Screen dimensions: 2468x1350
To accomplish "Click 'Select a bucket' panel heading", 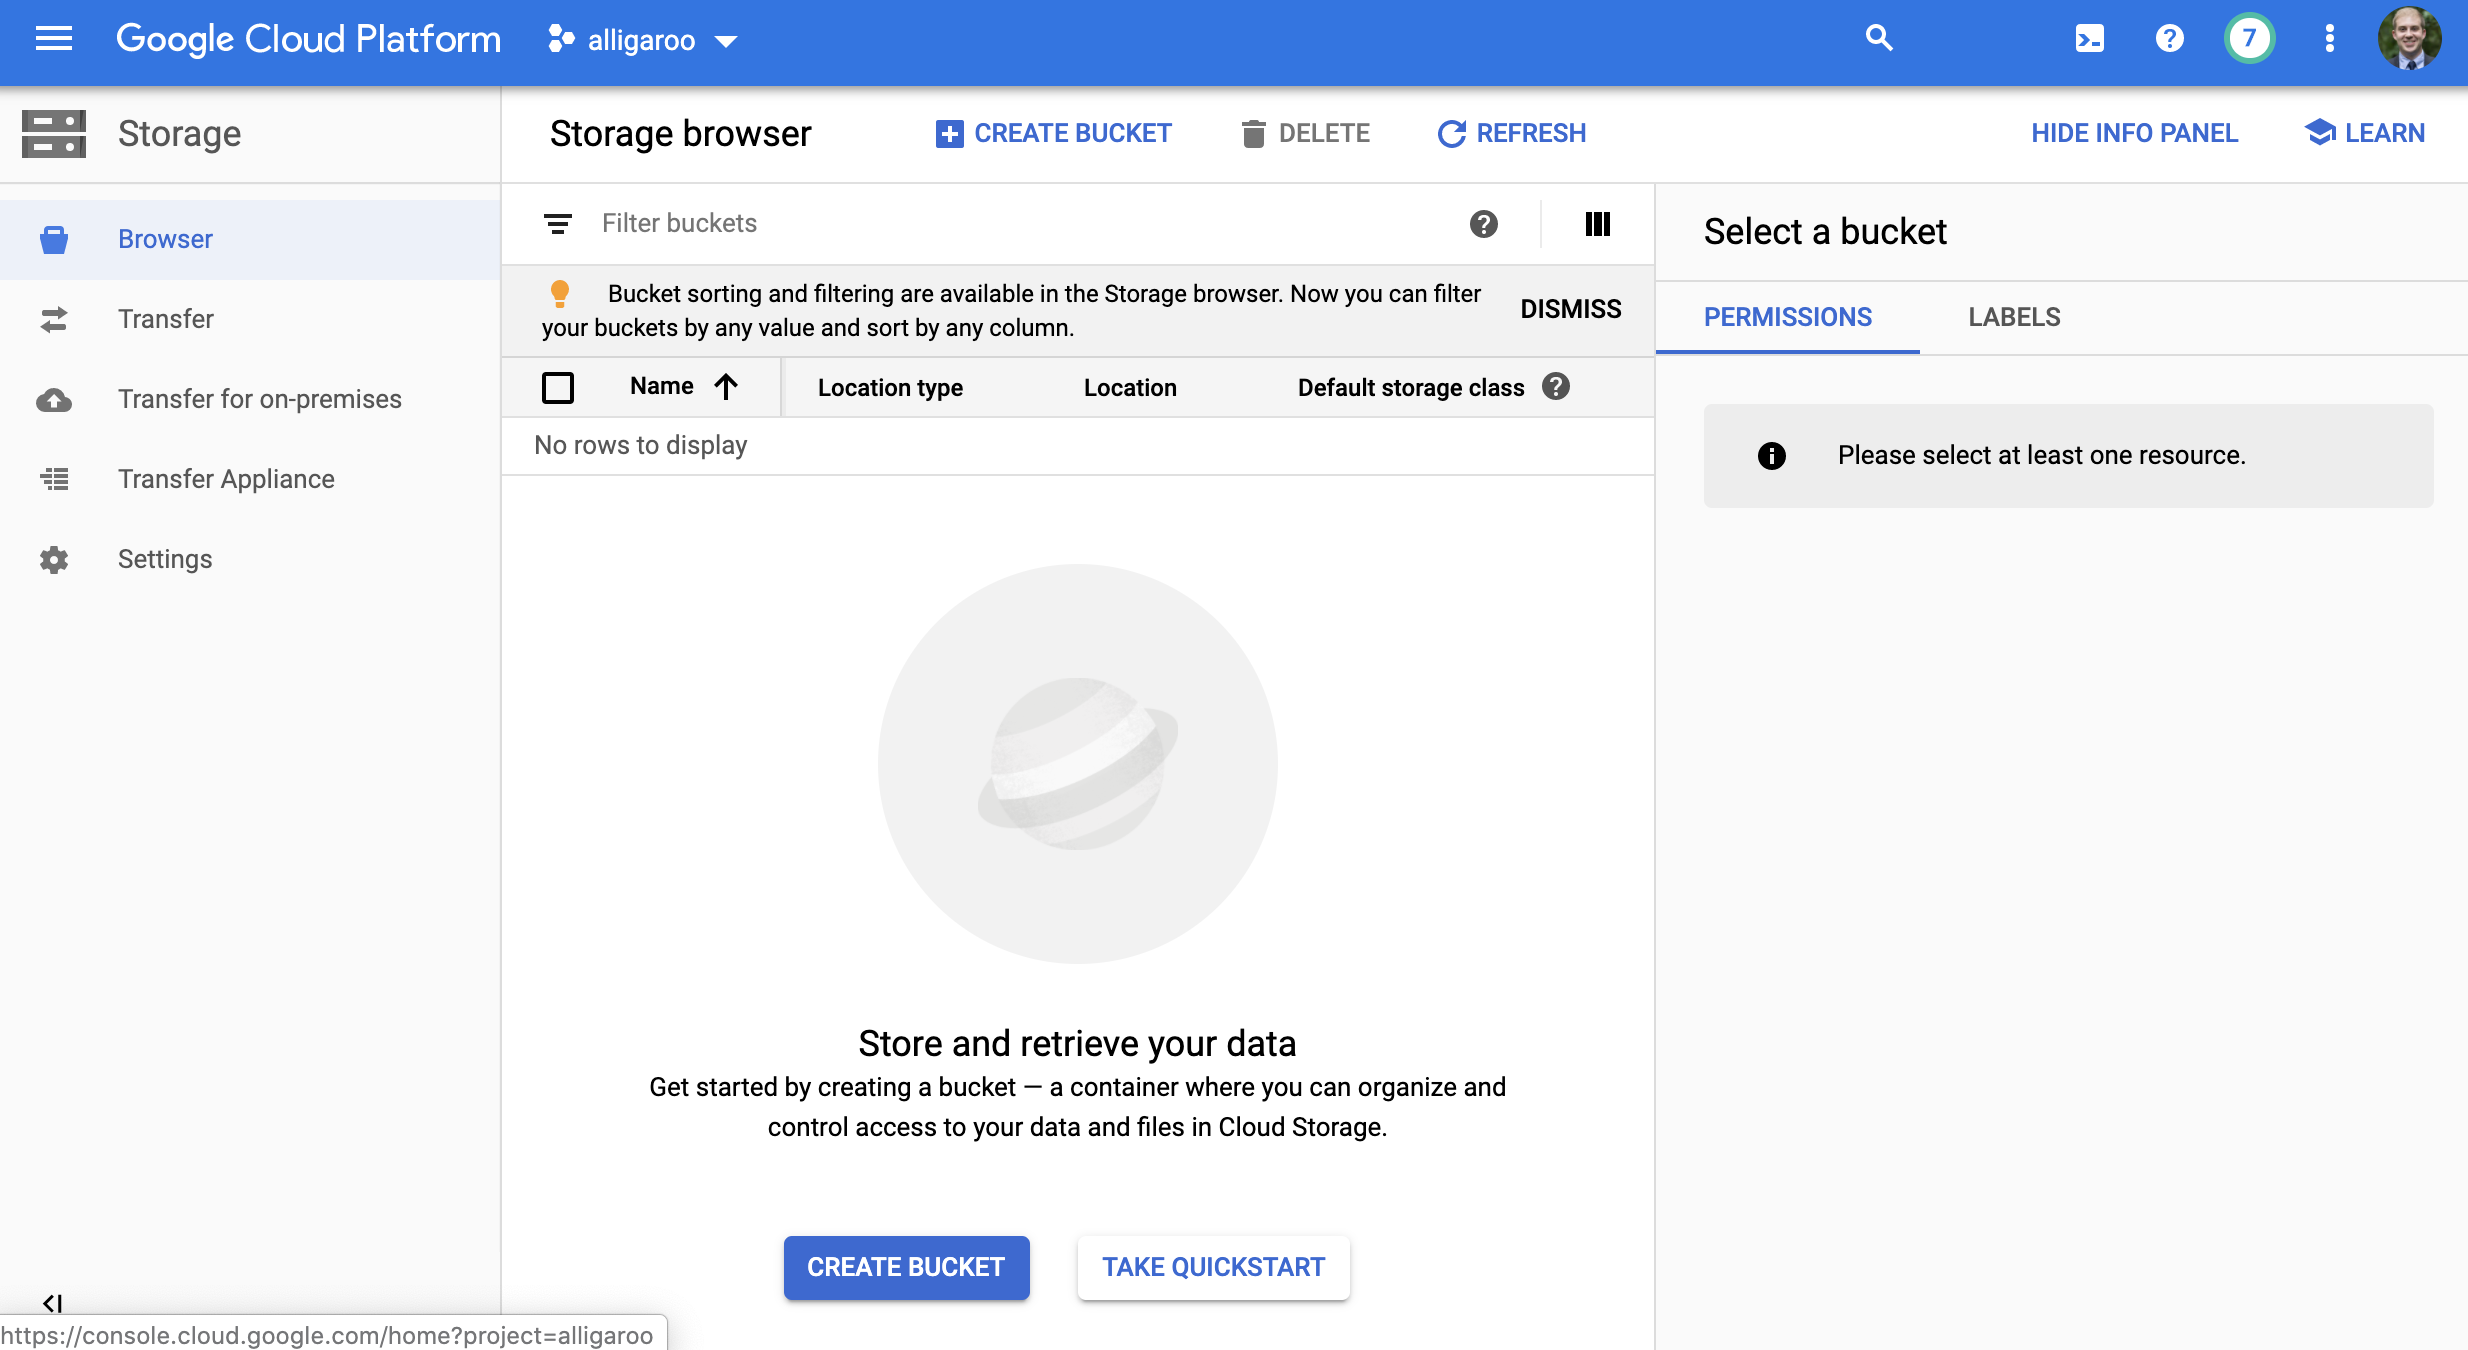I will tap(1825, 231).
